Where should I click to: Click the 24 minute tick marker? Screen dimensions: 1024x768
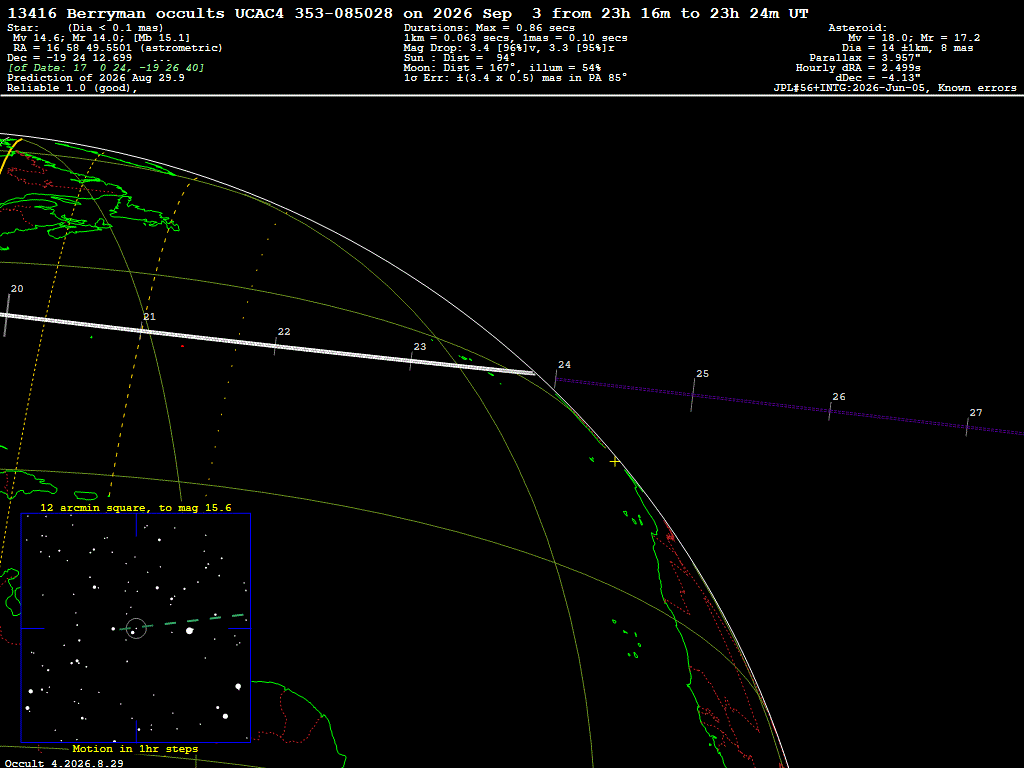click(556, 379)
